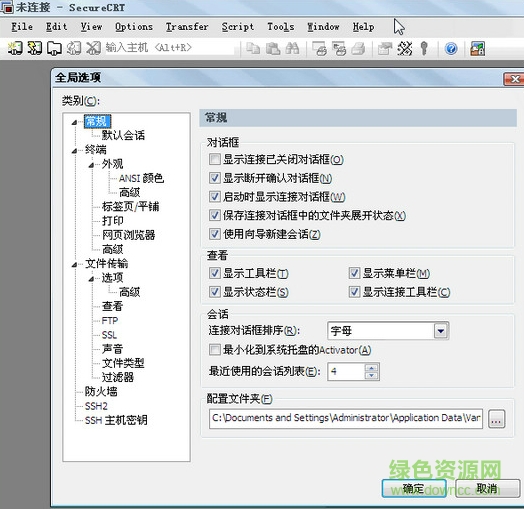Open the Transfer menu
The height and width of the screenshot is (509, 524).
click(x=187, y=27)
